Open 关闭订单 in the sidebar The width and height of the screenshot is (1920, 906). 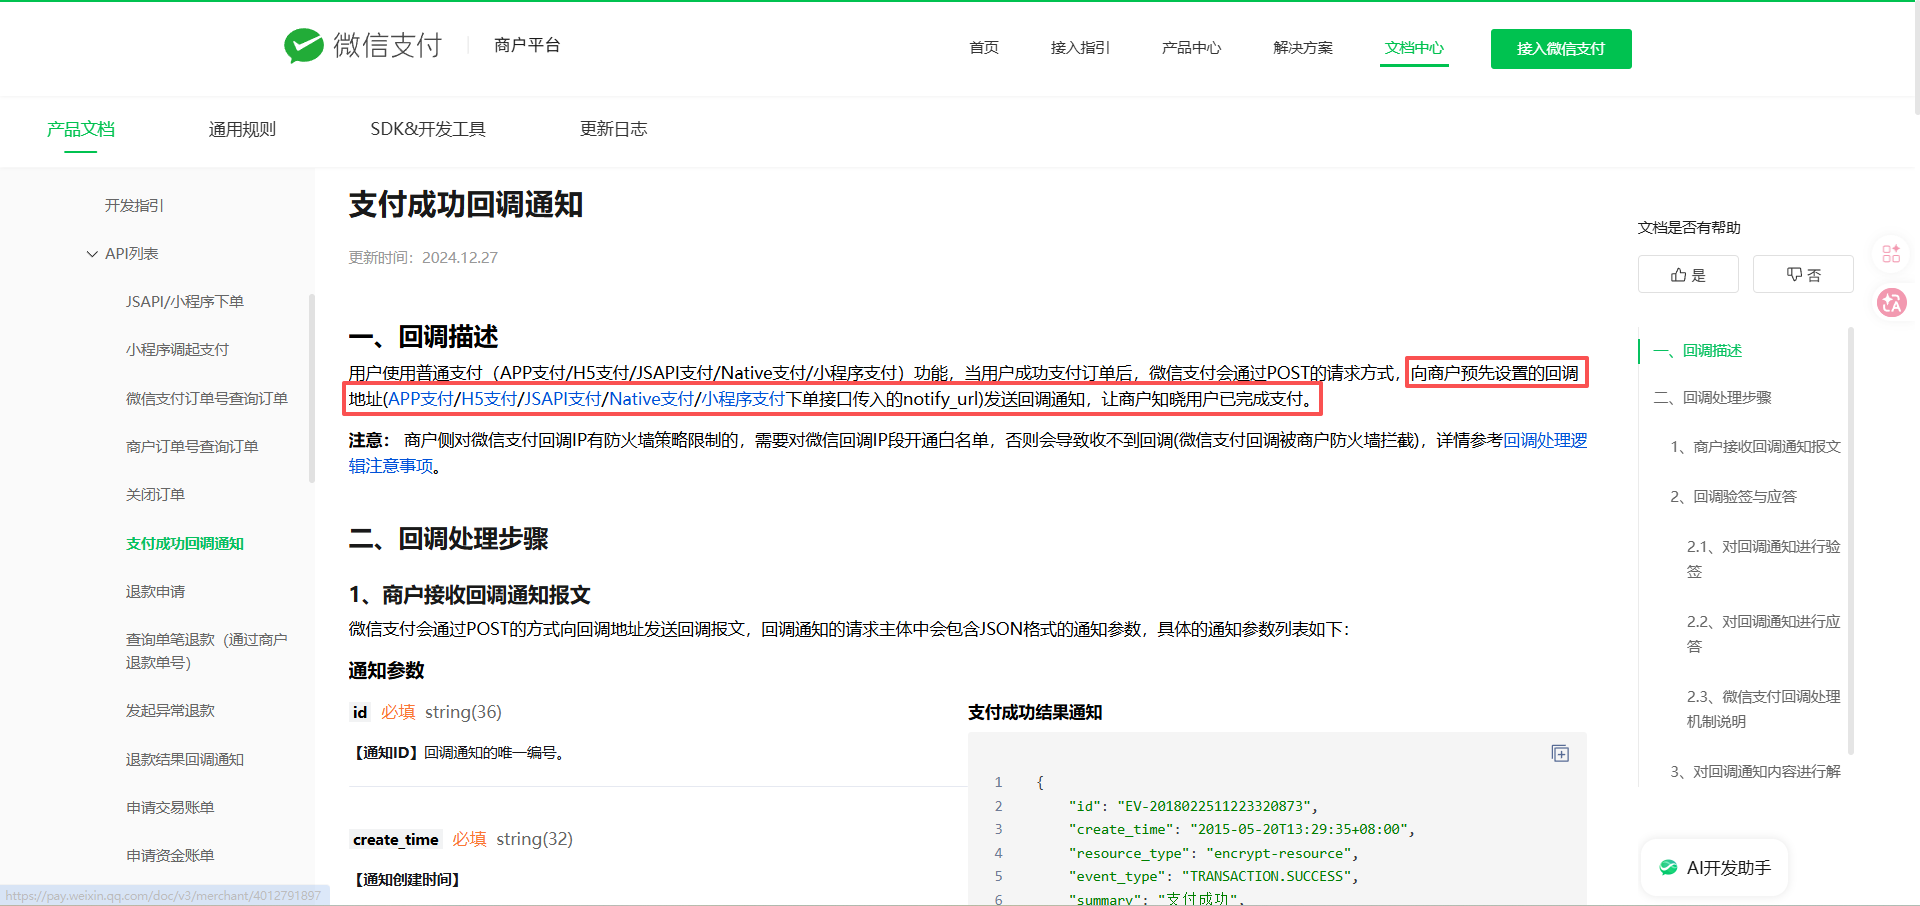click(x=155, y=494)
